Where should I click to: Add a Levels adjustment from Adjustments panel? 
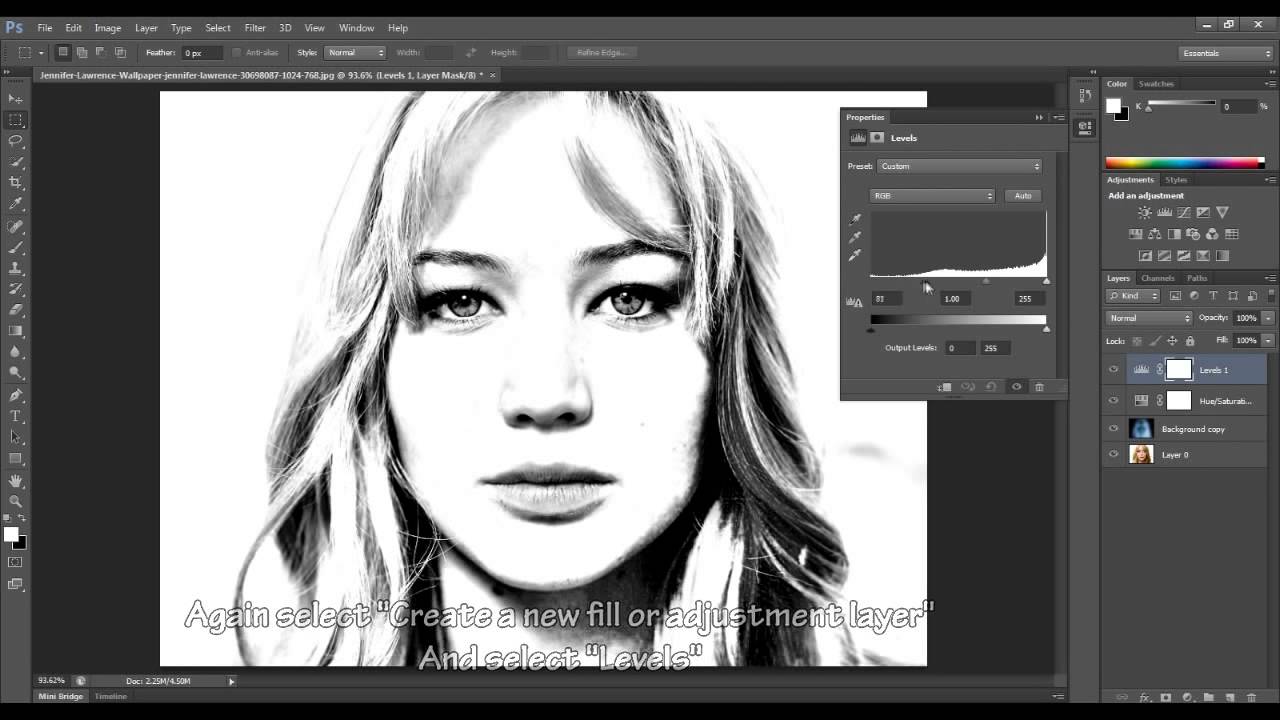click(1165, 212)
